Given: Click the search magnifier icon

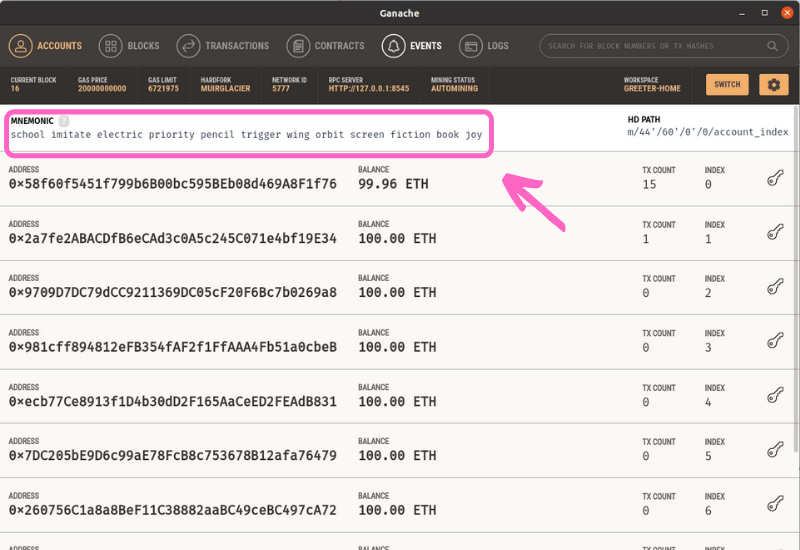Looking at the screenshot, I should [772, 46].
